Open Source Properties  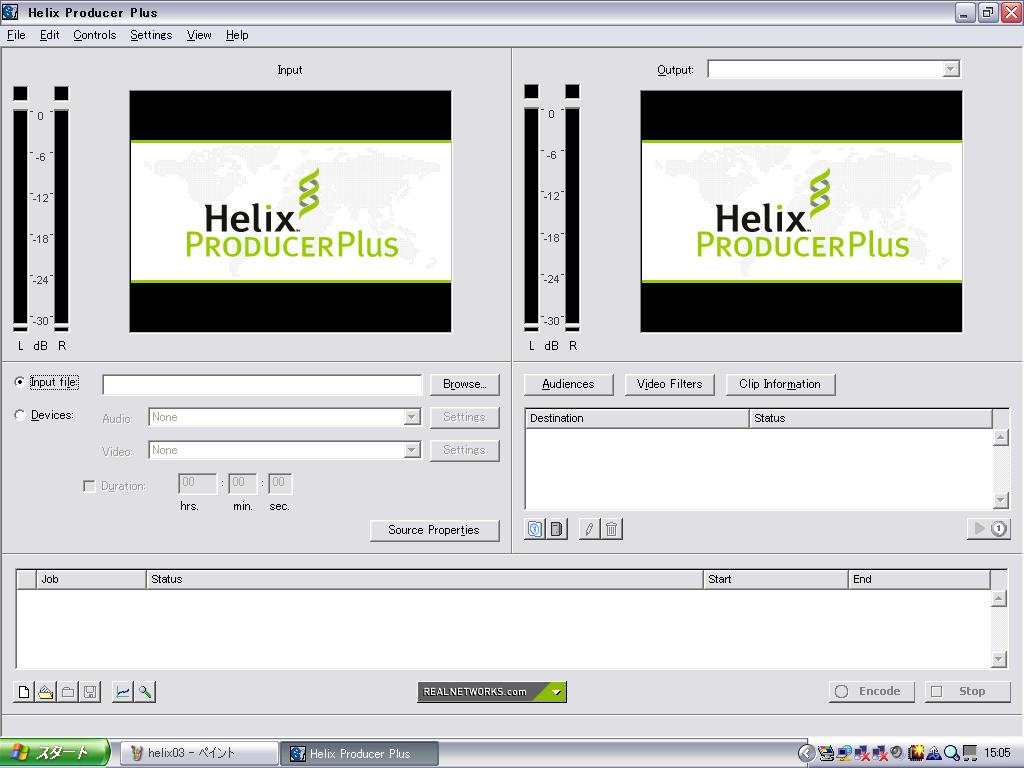[434, 530]
